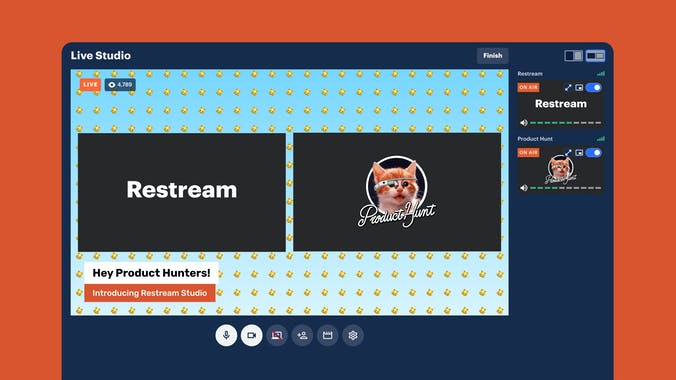This screenshot has height=380, width=676.
Task: Click the LIVE indicator badge
Action: 90,85
